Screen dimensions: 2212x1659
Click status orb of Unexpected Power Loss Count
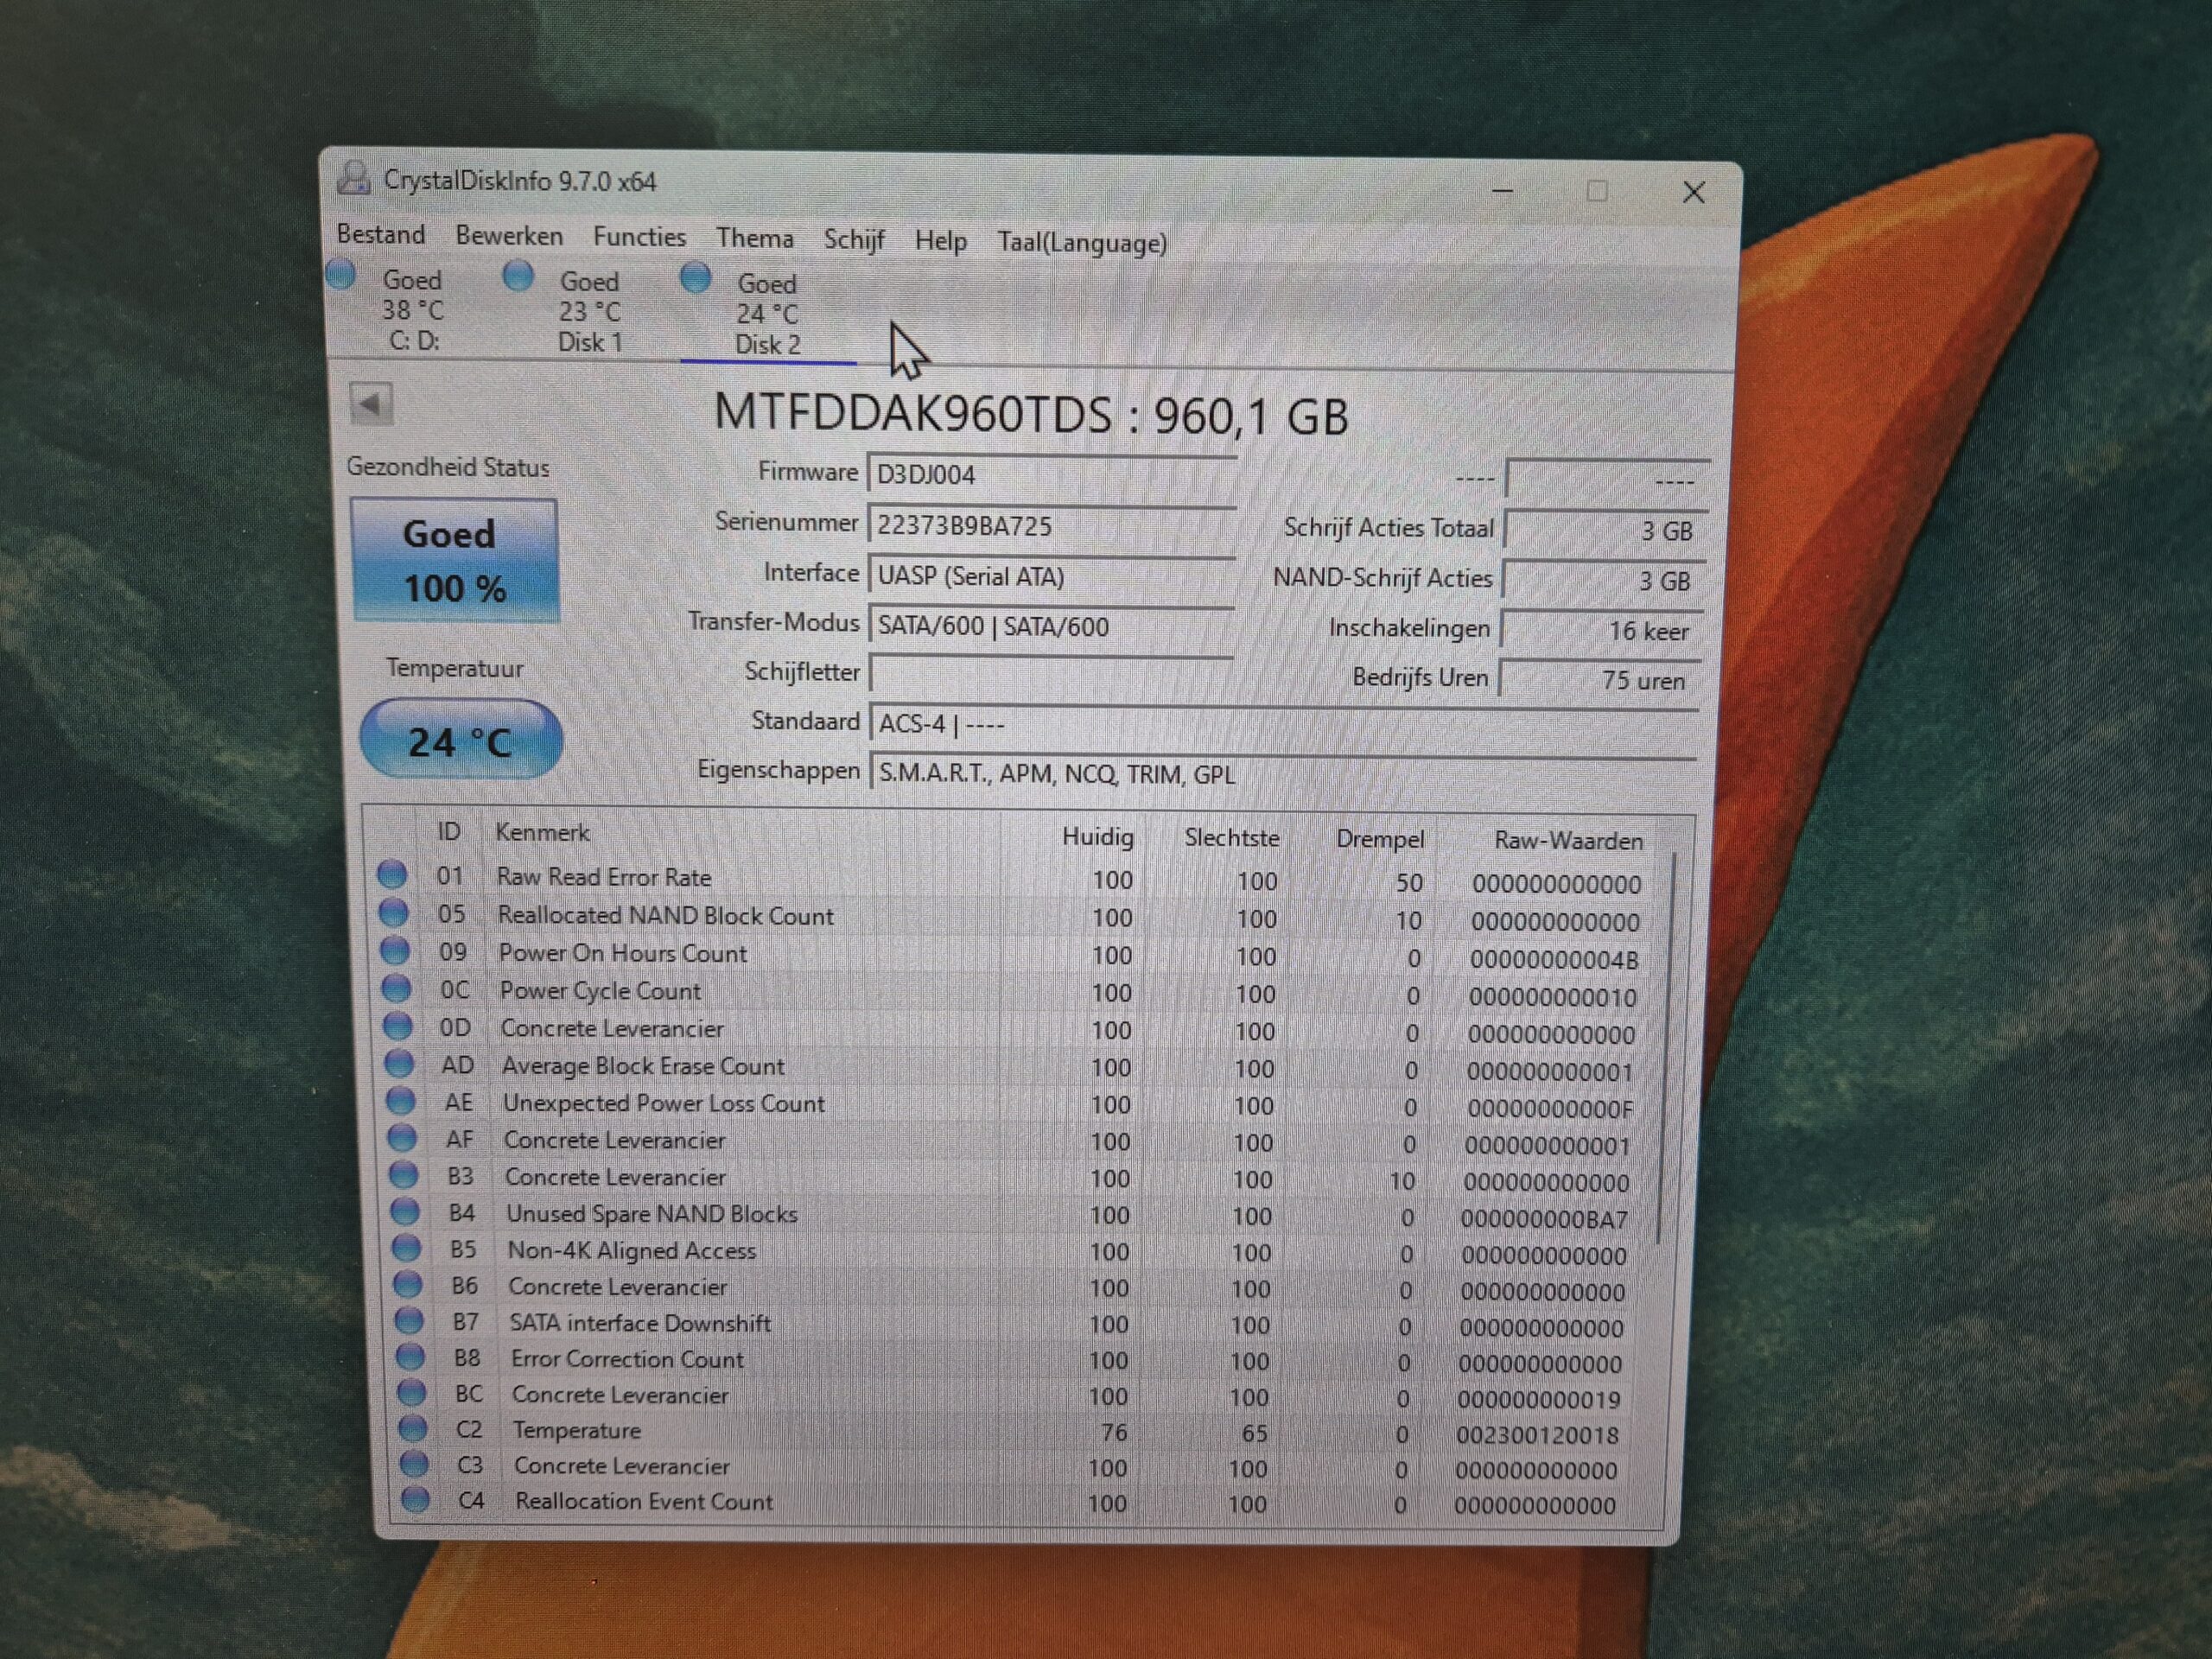(401, 1100)
